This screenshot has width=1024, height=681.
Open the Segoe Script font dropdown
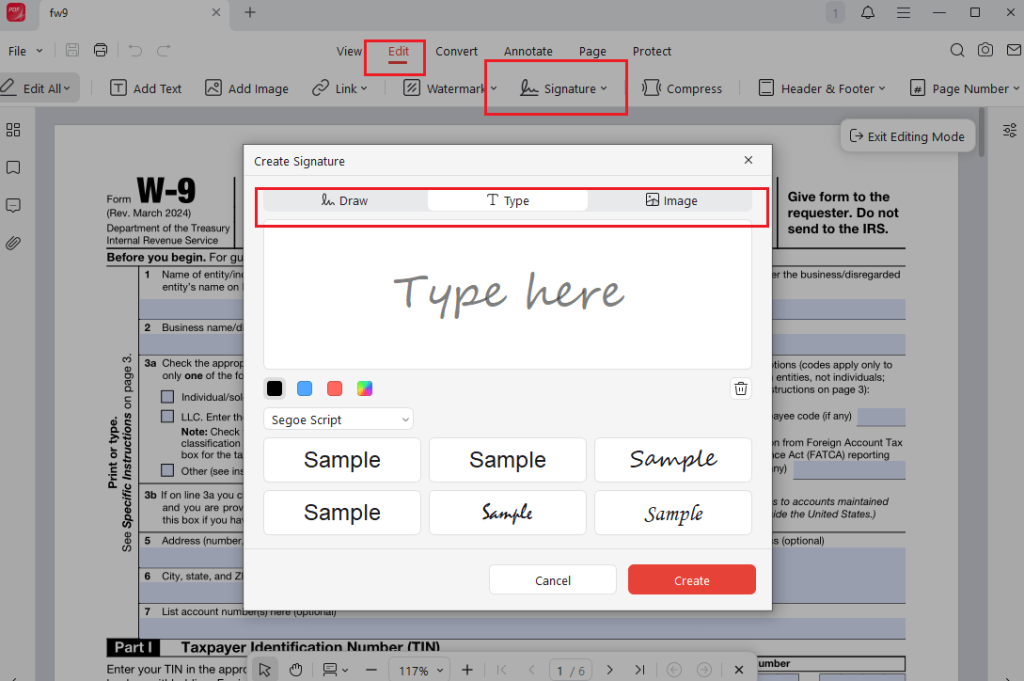pyautogui.click(x=338, y=419)
